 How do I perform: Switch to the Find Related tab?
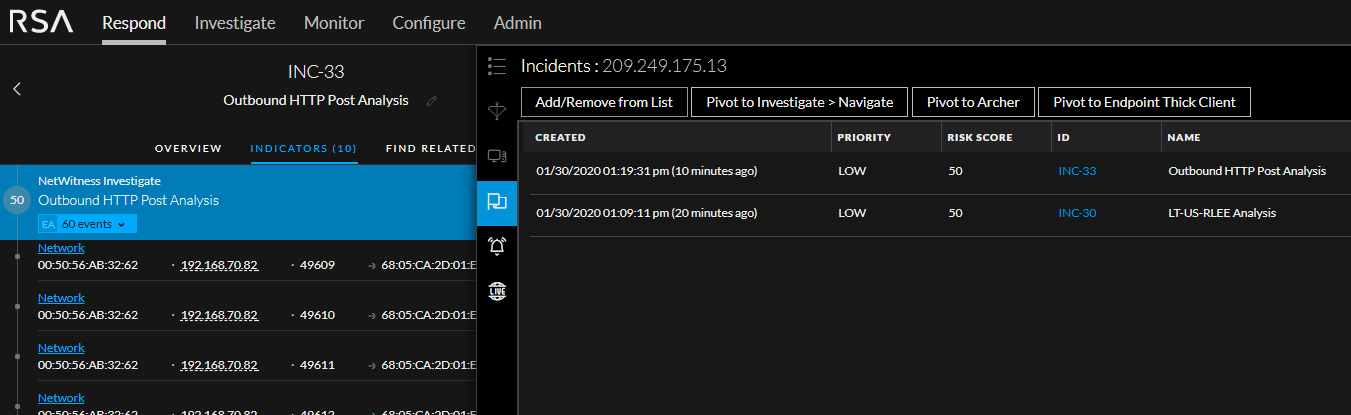click(x=430, y=149)
